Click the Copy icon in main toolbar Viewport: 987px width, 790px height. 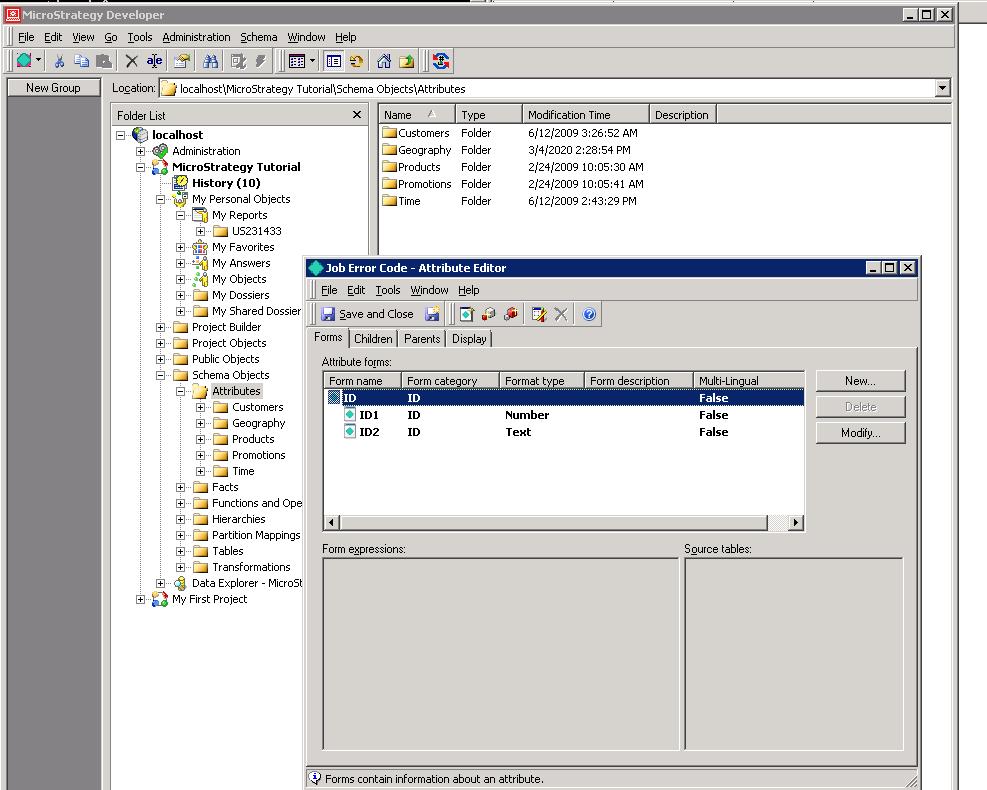pos(81,61)
